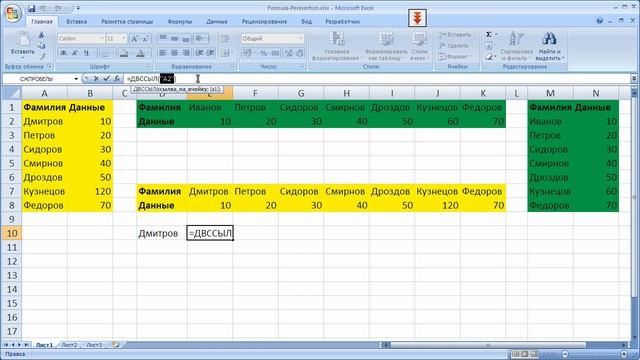Click Increase Font Size icon
Viewport: 640px width, 360px height.
[x=134, y=38]
